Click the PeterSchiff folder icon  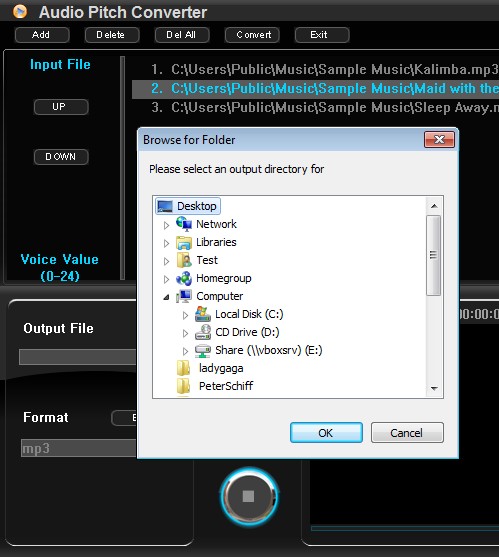(x=184, y=386)
